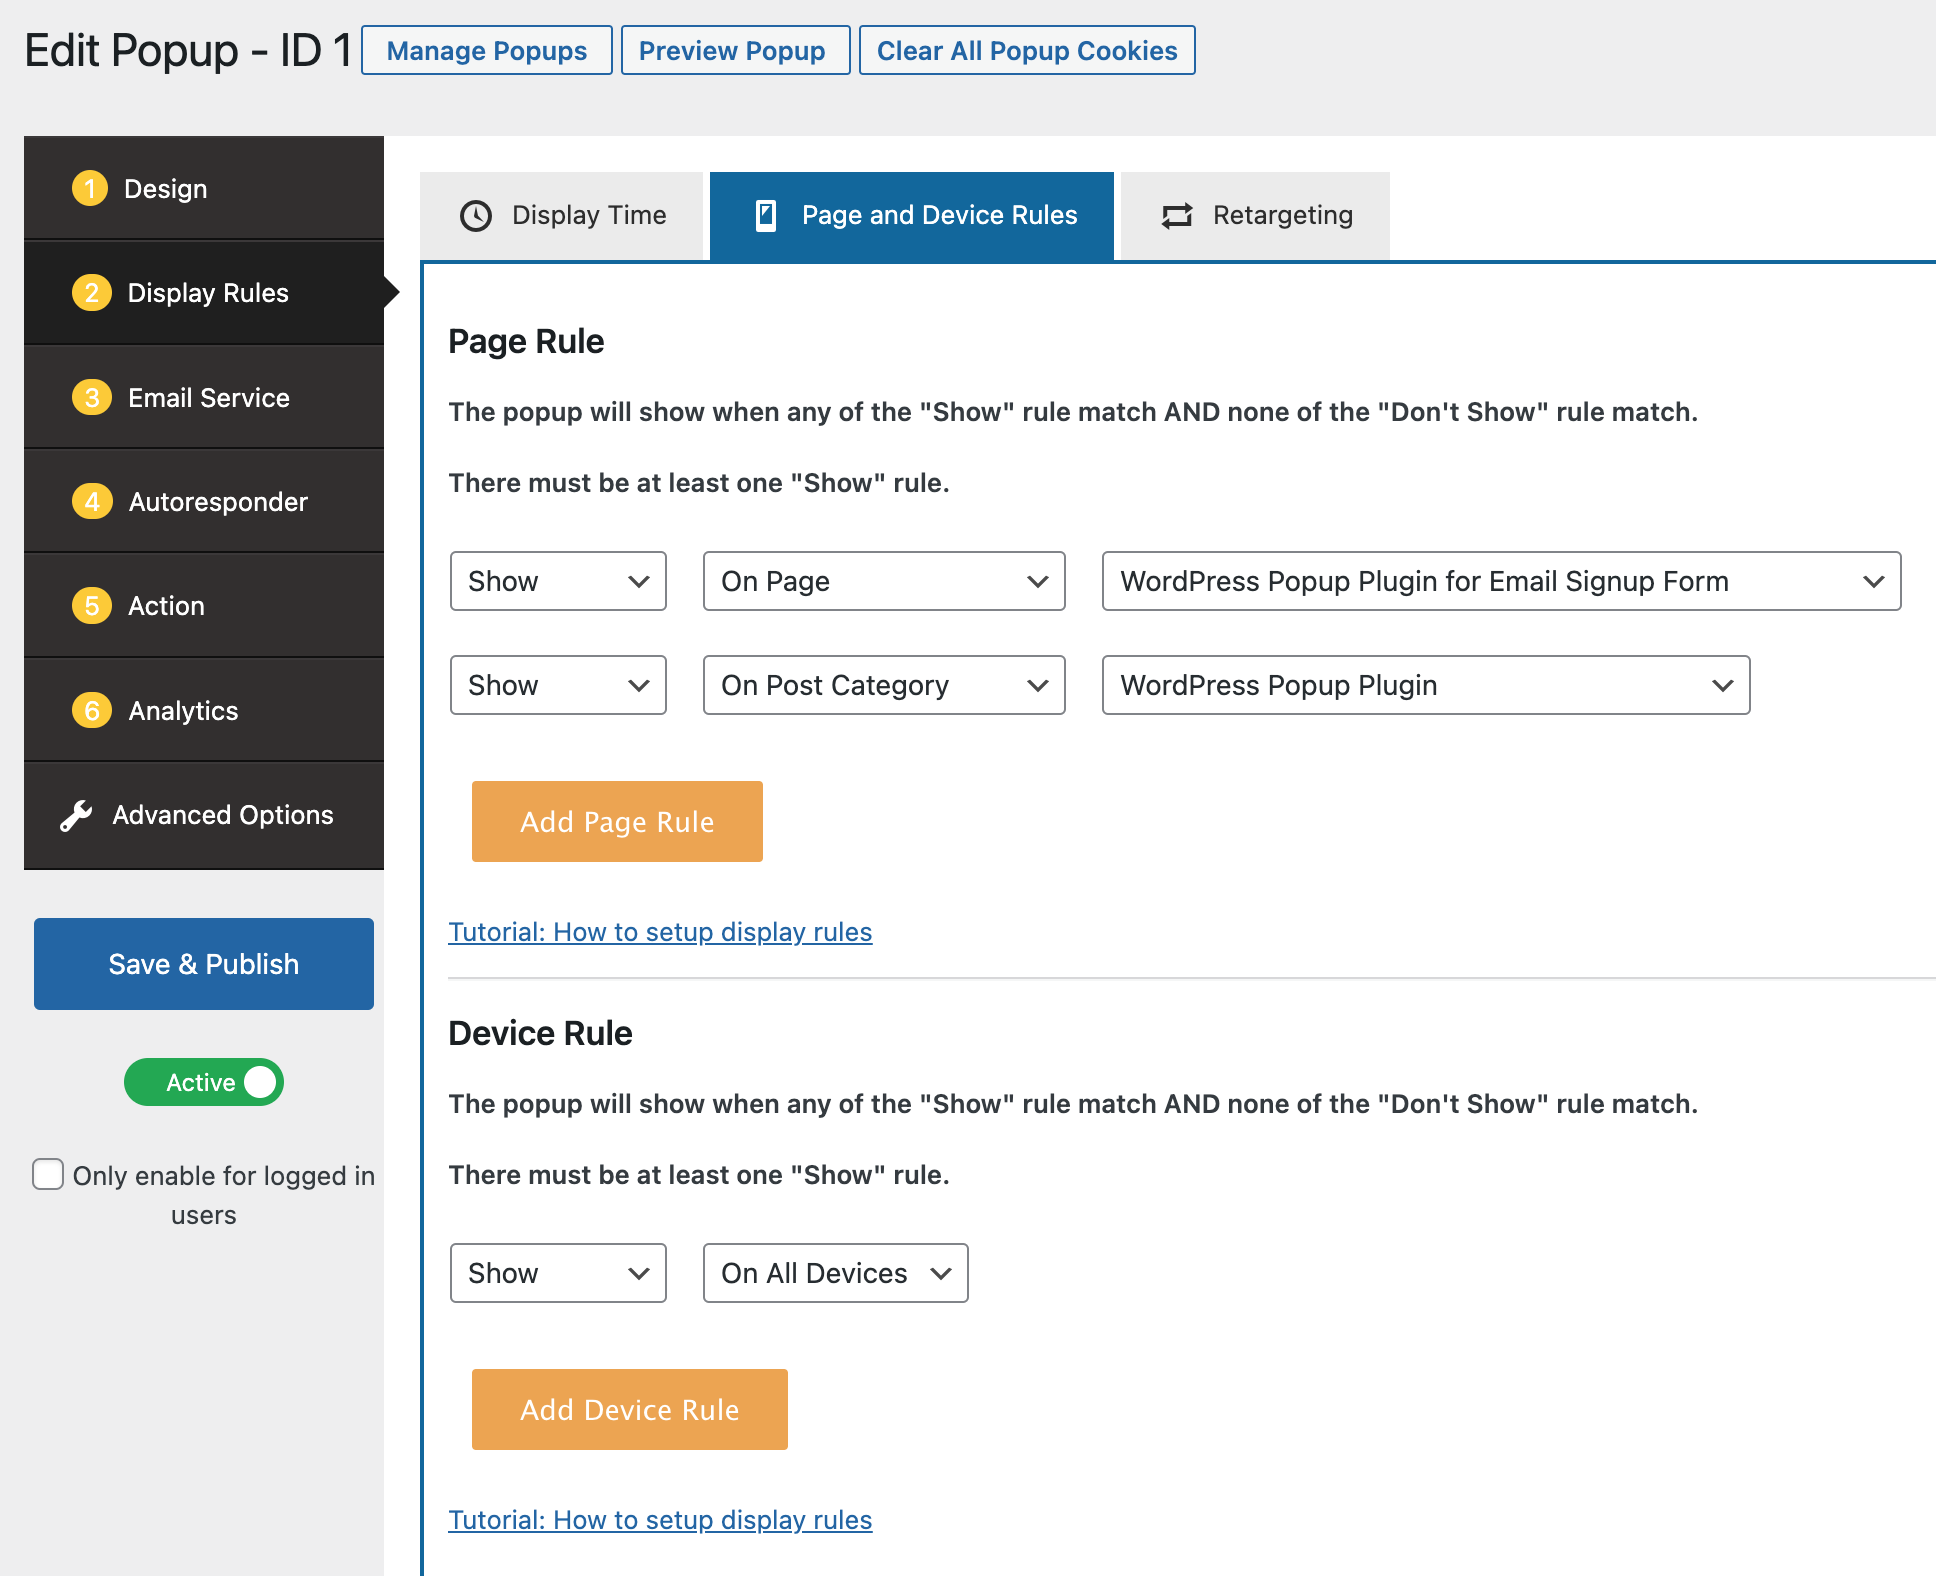Click Save & Publish button

[x=204, y=964]
